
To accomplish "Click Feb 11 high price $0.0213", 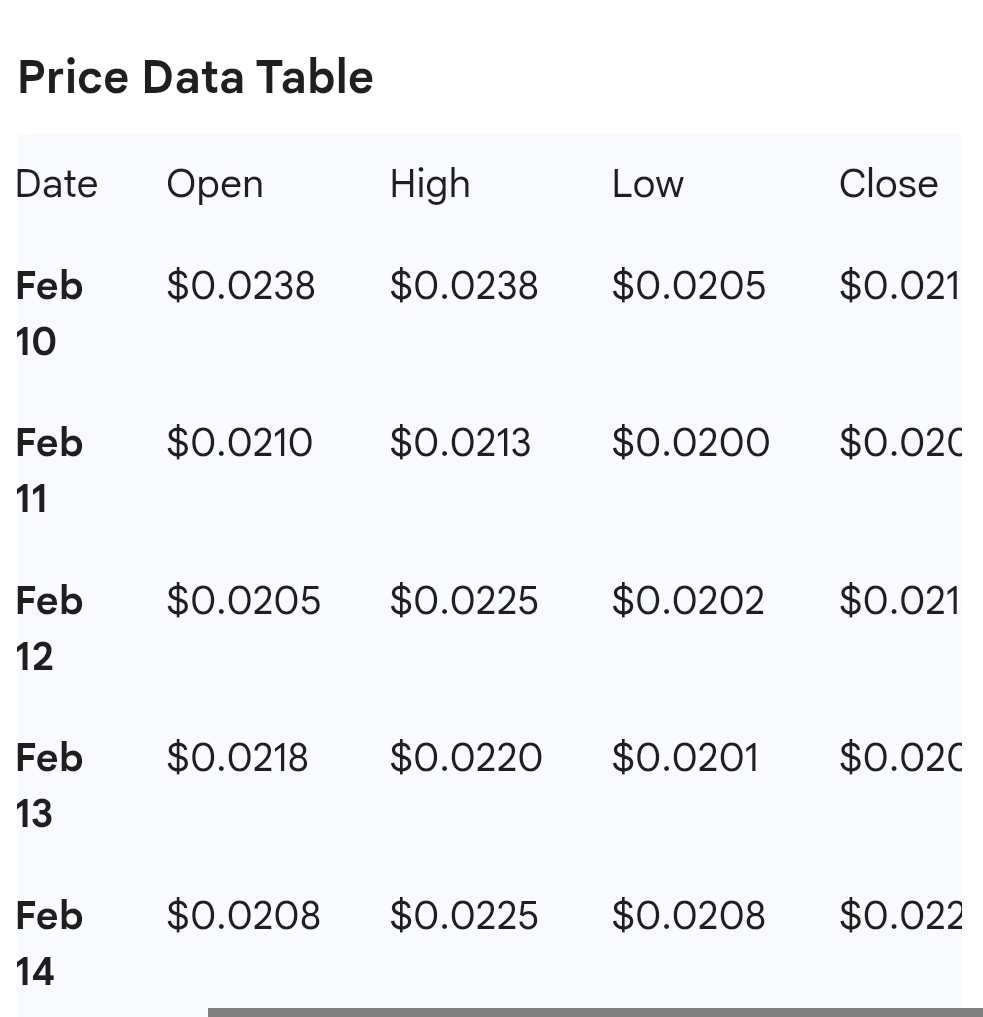I will (460, 442).
